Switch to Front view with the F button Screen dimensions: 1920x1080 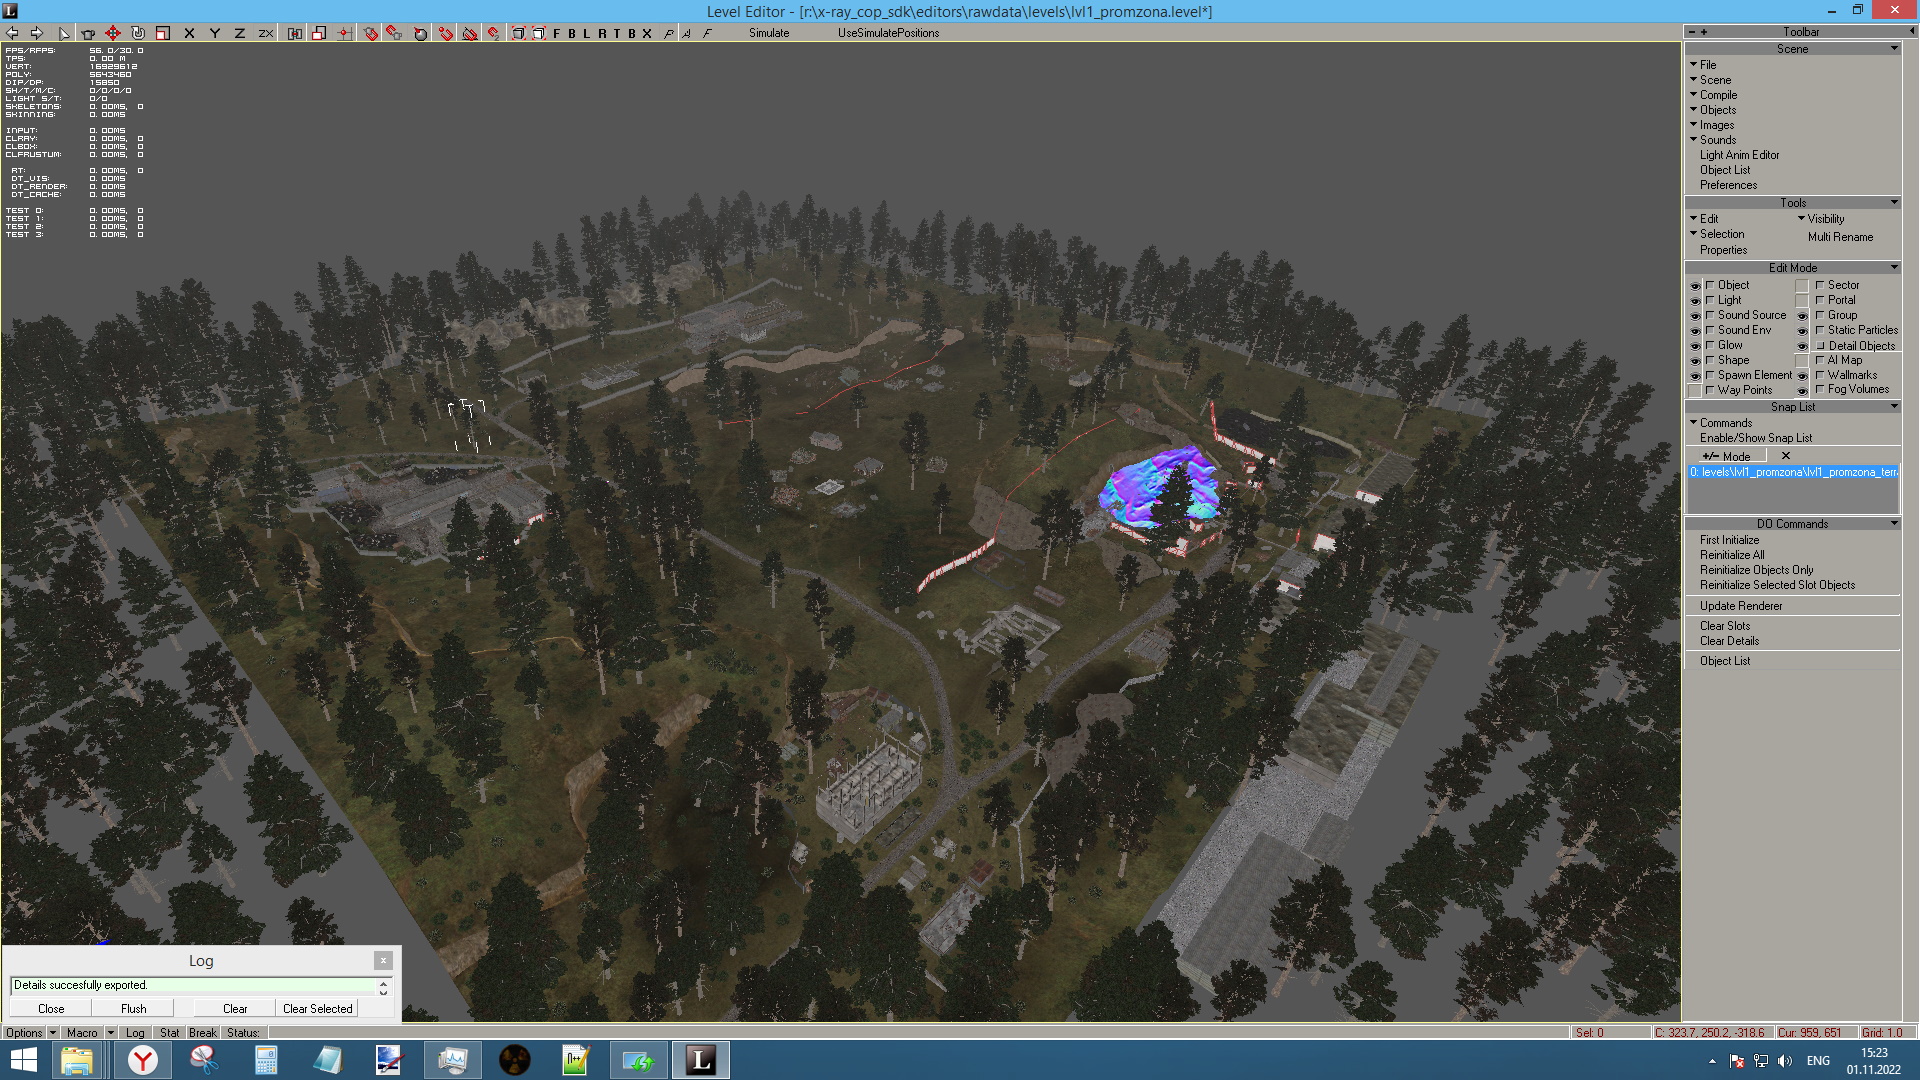557,33
